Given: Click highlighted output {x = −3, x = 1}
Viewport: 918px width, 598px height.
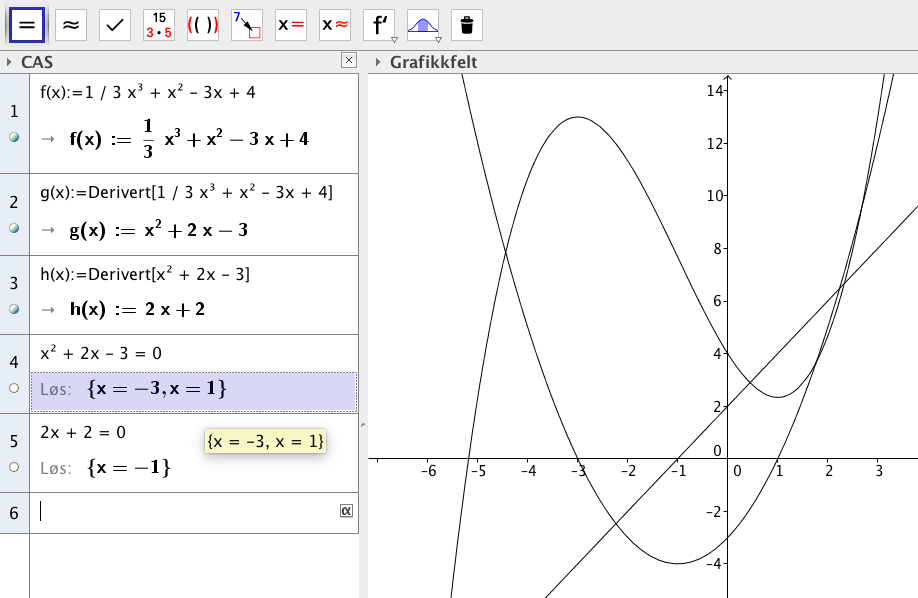Looking at the screenshot, I should pyautogui.click(x=194, y=391).
